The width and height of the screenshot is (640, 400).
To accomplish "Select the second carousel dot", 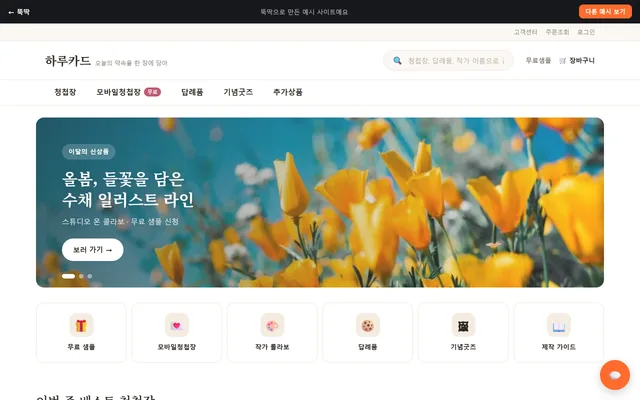I will click(x=81, y=276).
